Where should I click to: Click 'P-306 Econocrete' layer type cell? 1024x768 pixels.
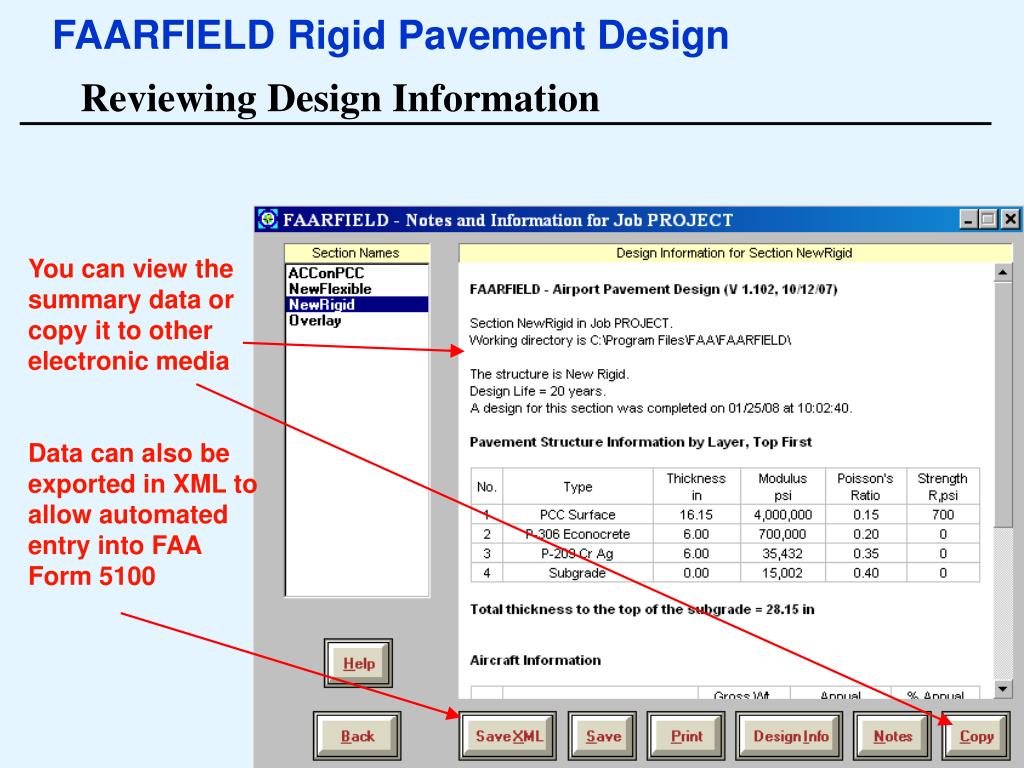[x=577, y=534]
